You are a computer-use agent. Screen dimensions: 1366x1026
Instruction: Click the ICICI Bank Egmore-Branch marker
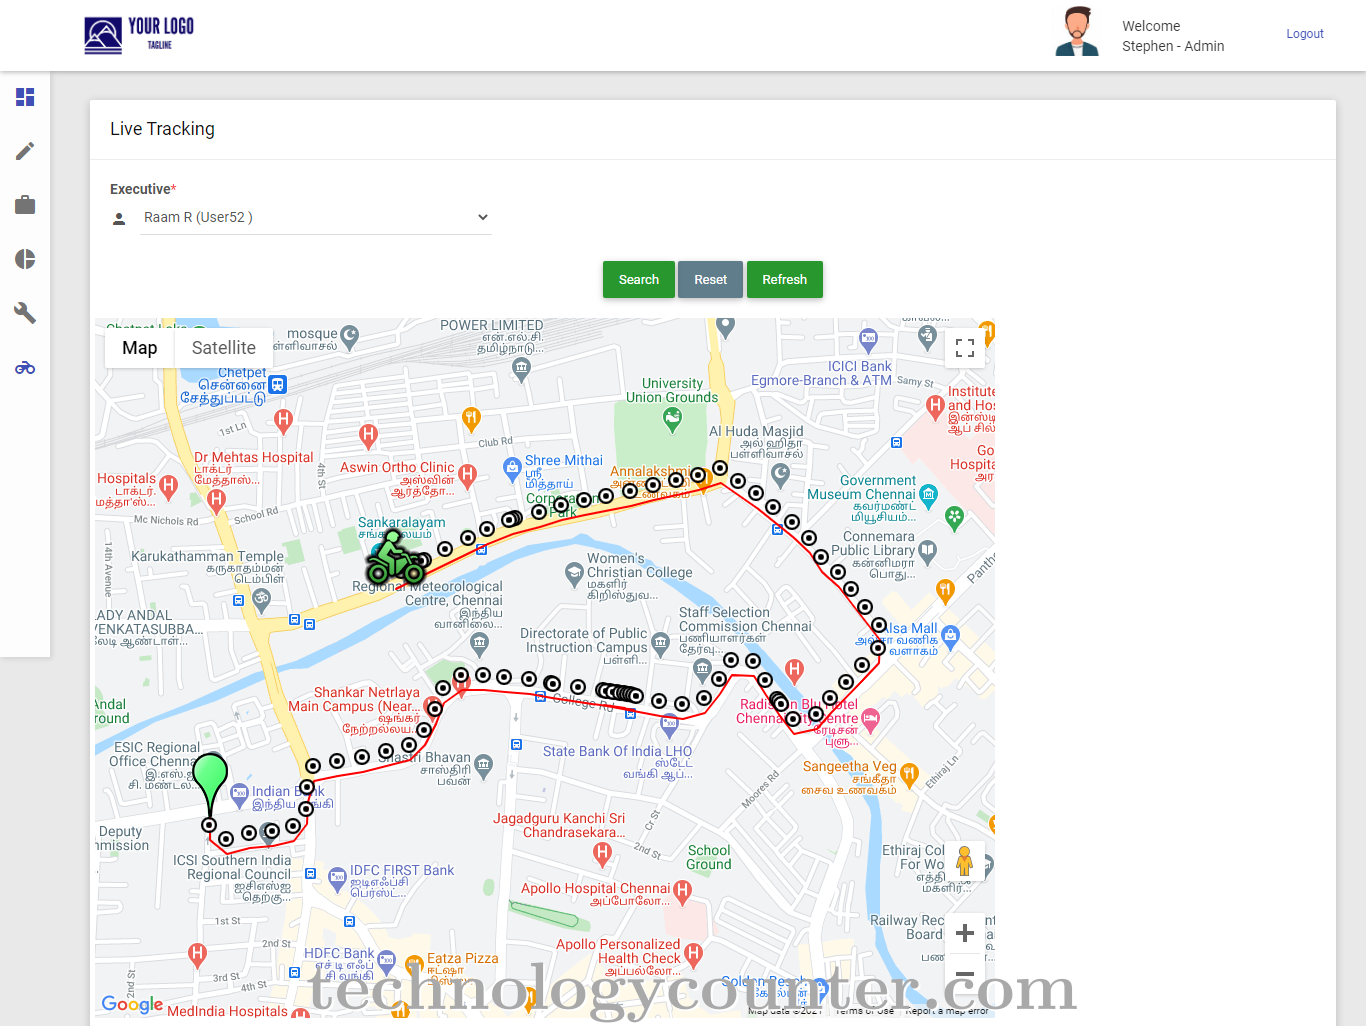(868, 339)
